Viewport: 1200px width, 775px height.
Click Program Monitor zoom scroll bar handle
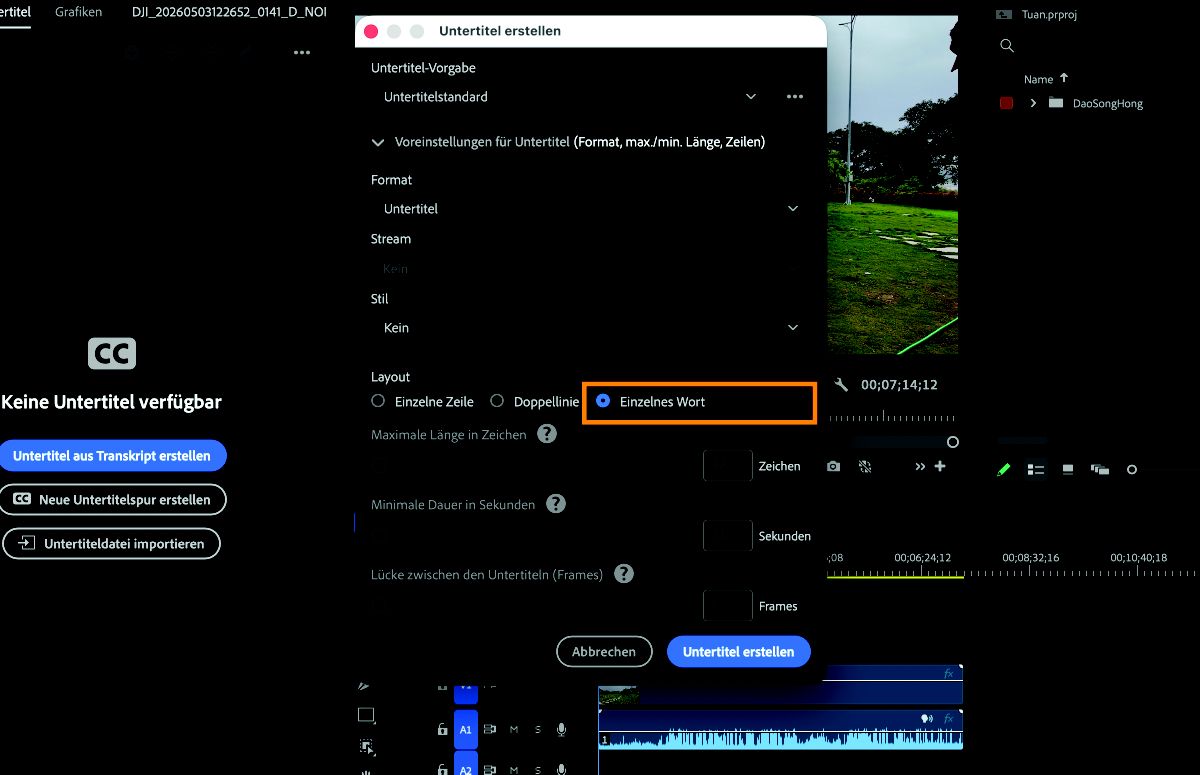click(953, 442)
